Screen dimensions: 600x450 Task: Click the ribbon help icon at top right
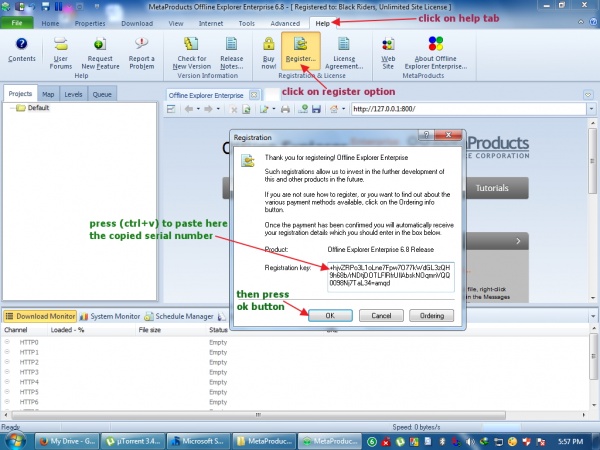point(593,22)
